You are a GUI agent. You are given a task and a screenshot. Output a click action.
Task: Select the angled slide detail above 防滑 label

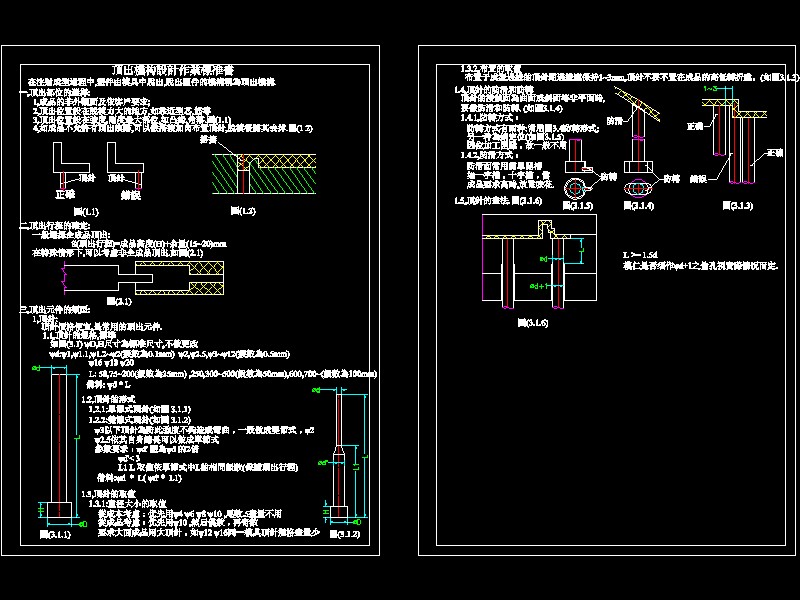637,102
